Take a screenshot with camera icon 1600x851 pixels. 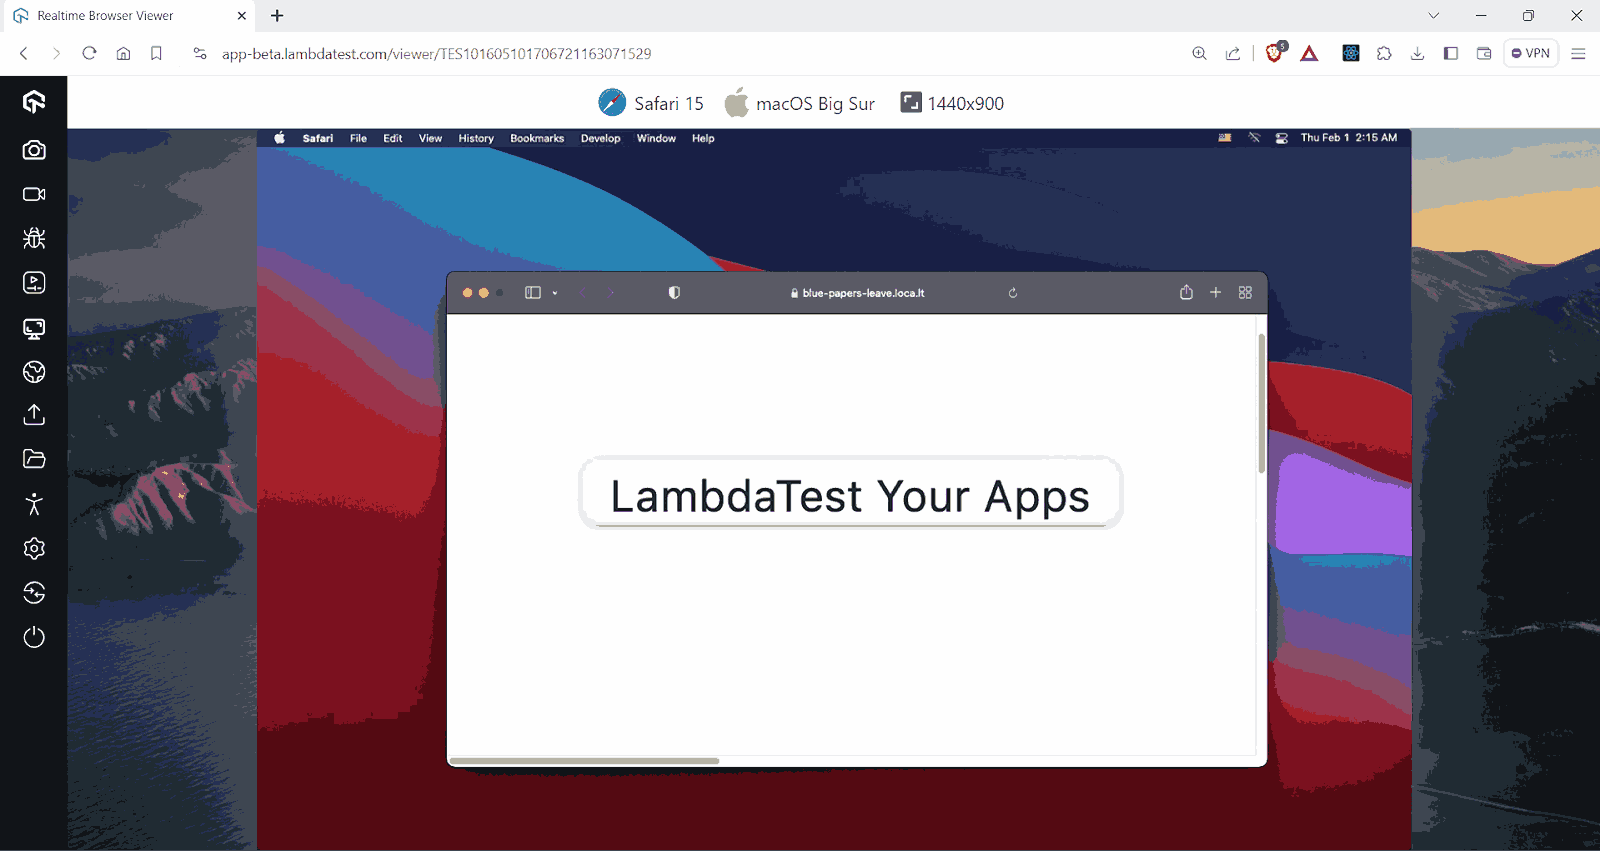34,150
